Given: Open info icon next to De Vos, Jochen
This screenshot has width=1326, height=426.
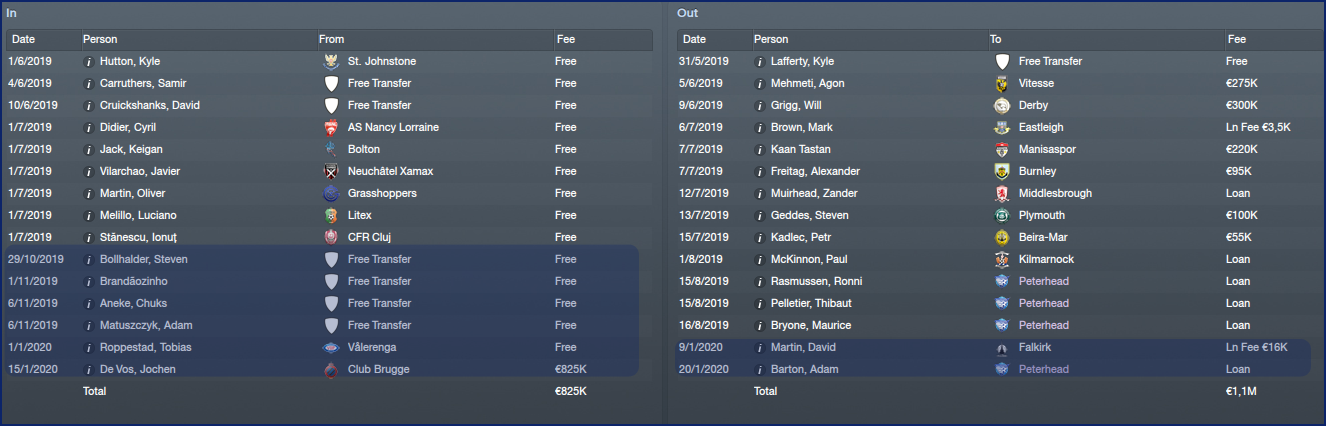Looking at the screenshot, I should tap(89, 369).
